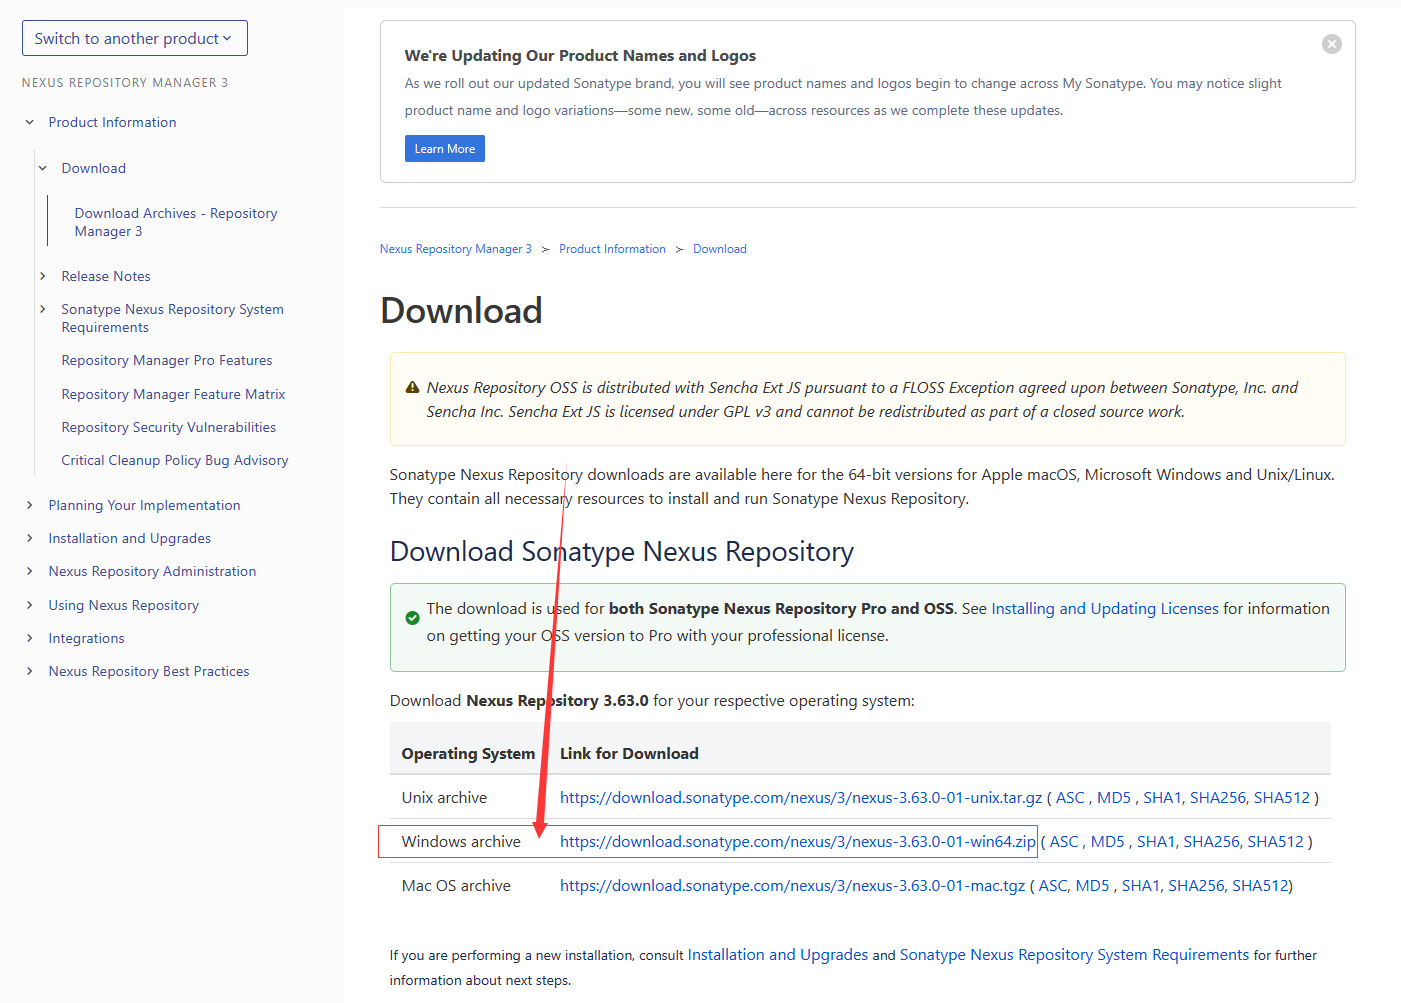Open SHA1 checksum for Windows archive
Image resolution: width=1401 pixels, height=1003 pixels.
1156,841
